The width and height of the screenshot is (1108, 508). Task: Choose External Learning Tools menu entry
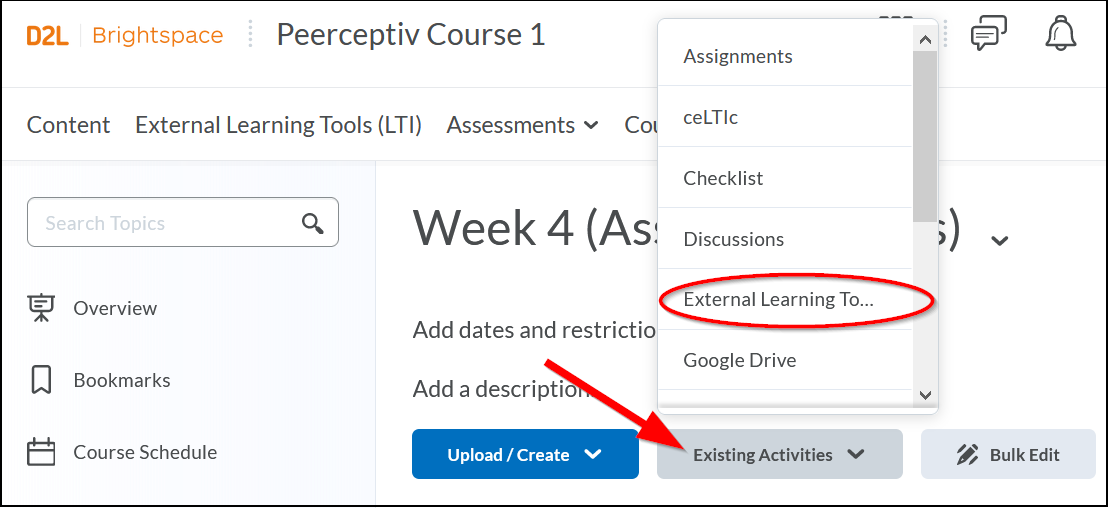tap(778, 299)
